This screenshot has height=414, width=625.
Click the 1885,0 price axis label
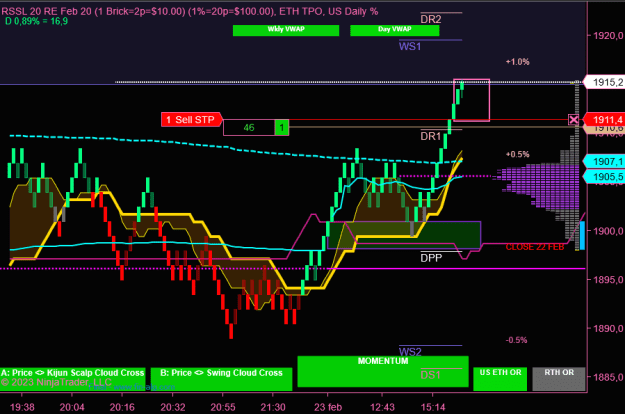pos(608,377)
